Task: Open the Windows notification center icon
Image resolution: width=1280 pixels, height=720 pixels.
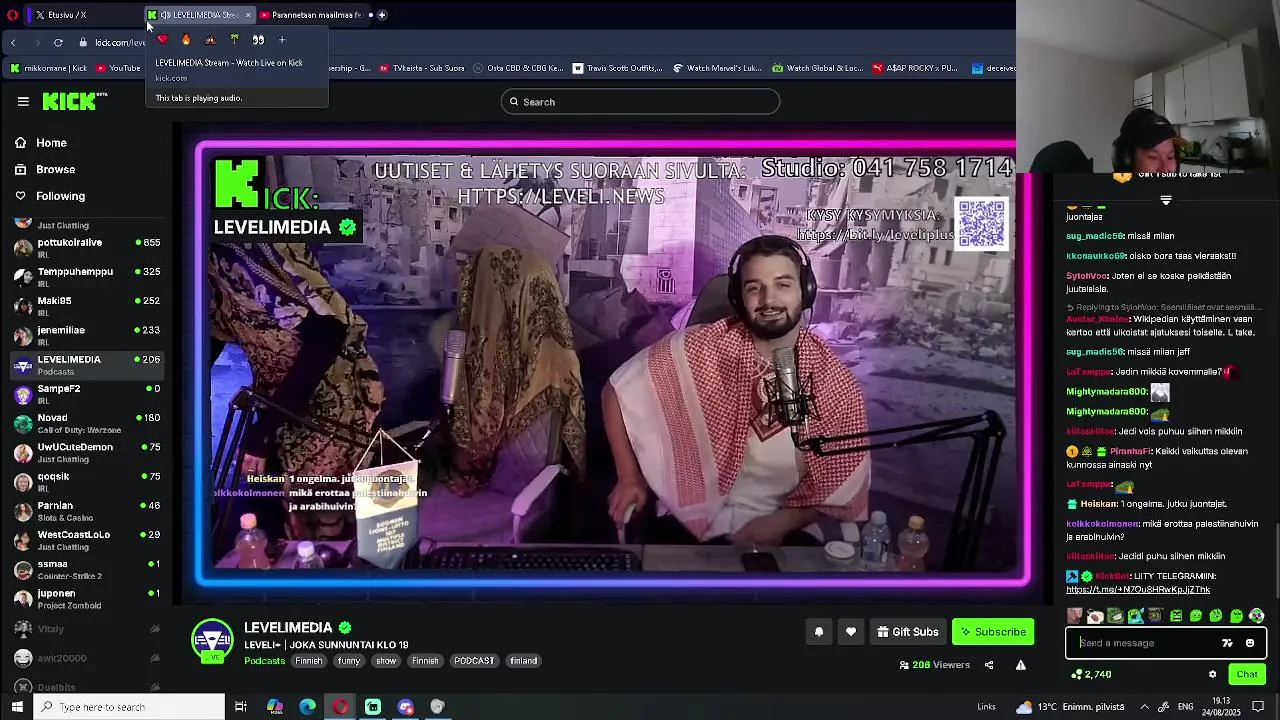Action: 1259,707
